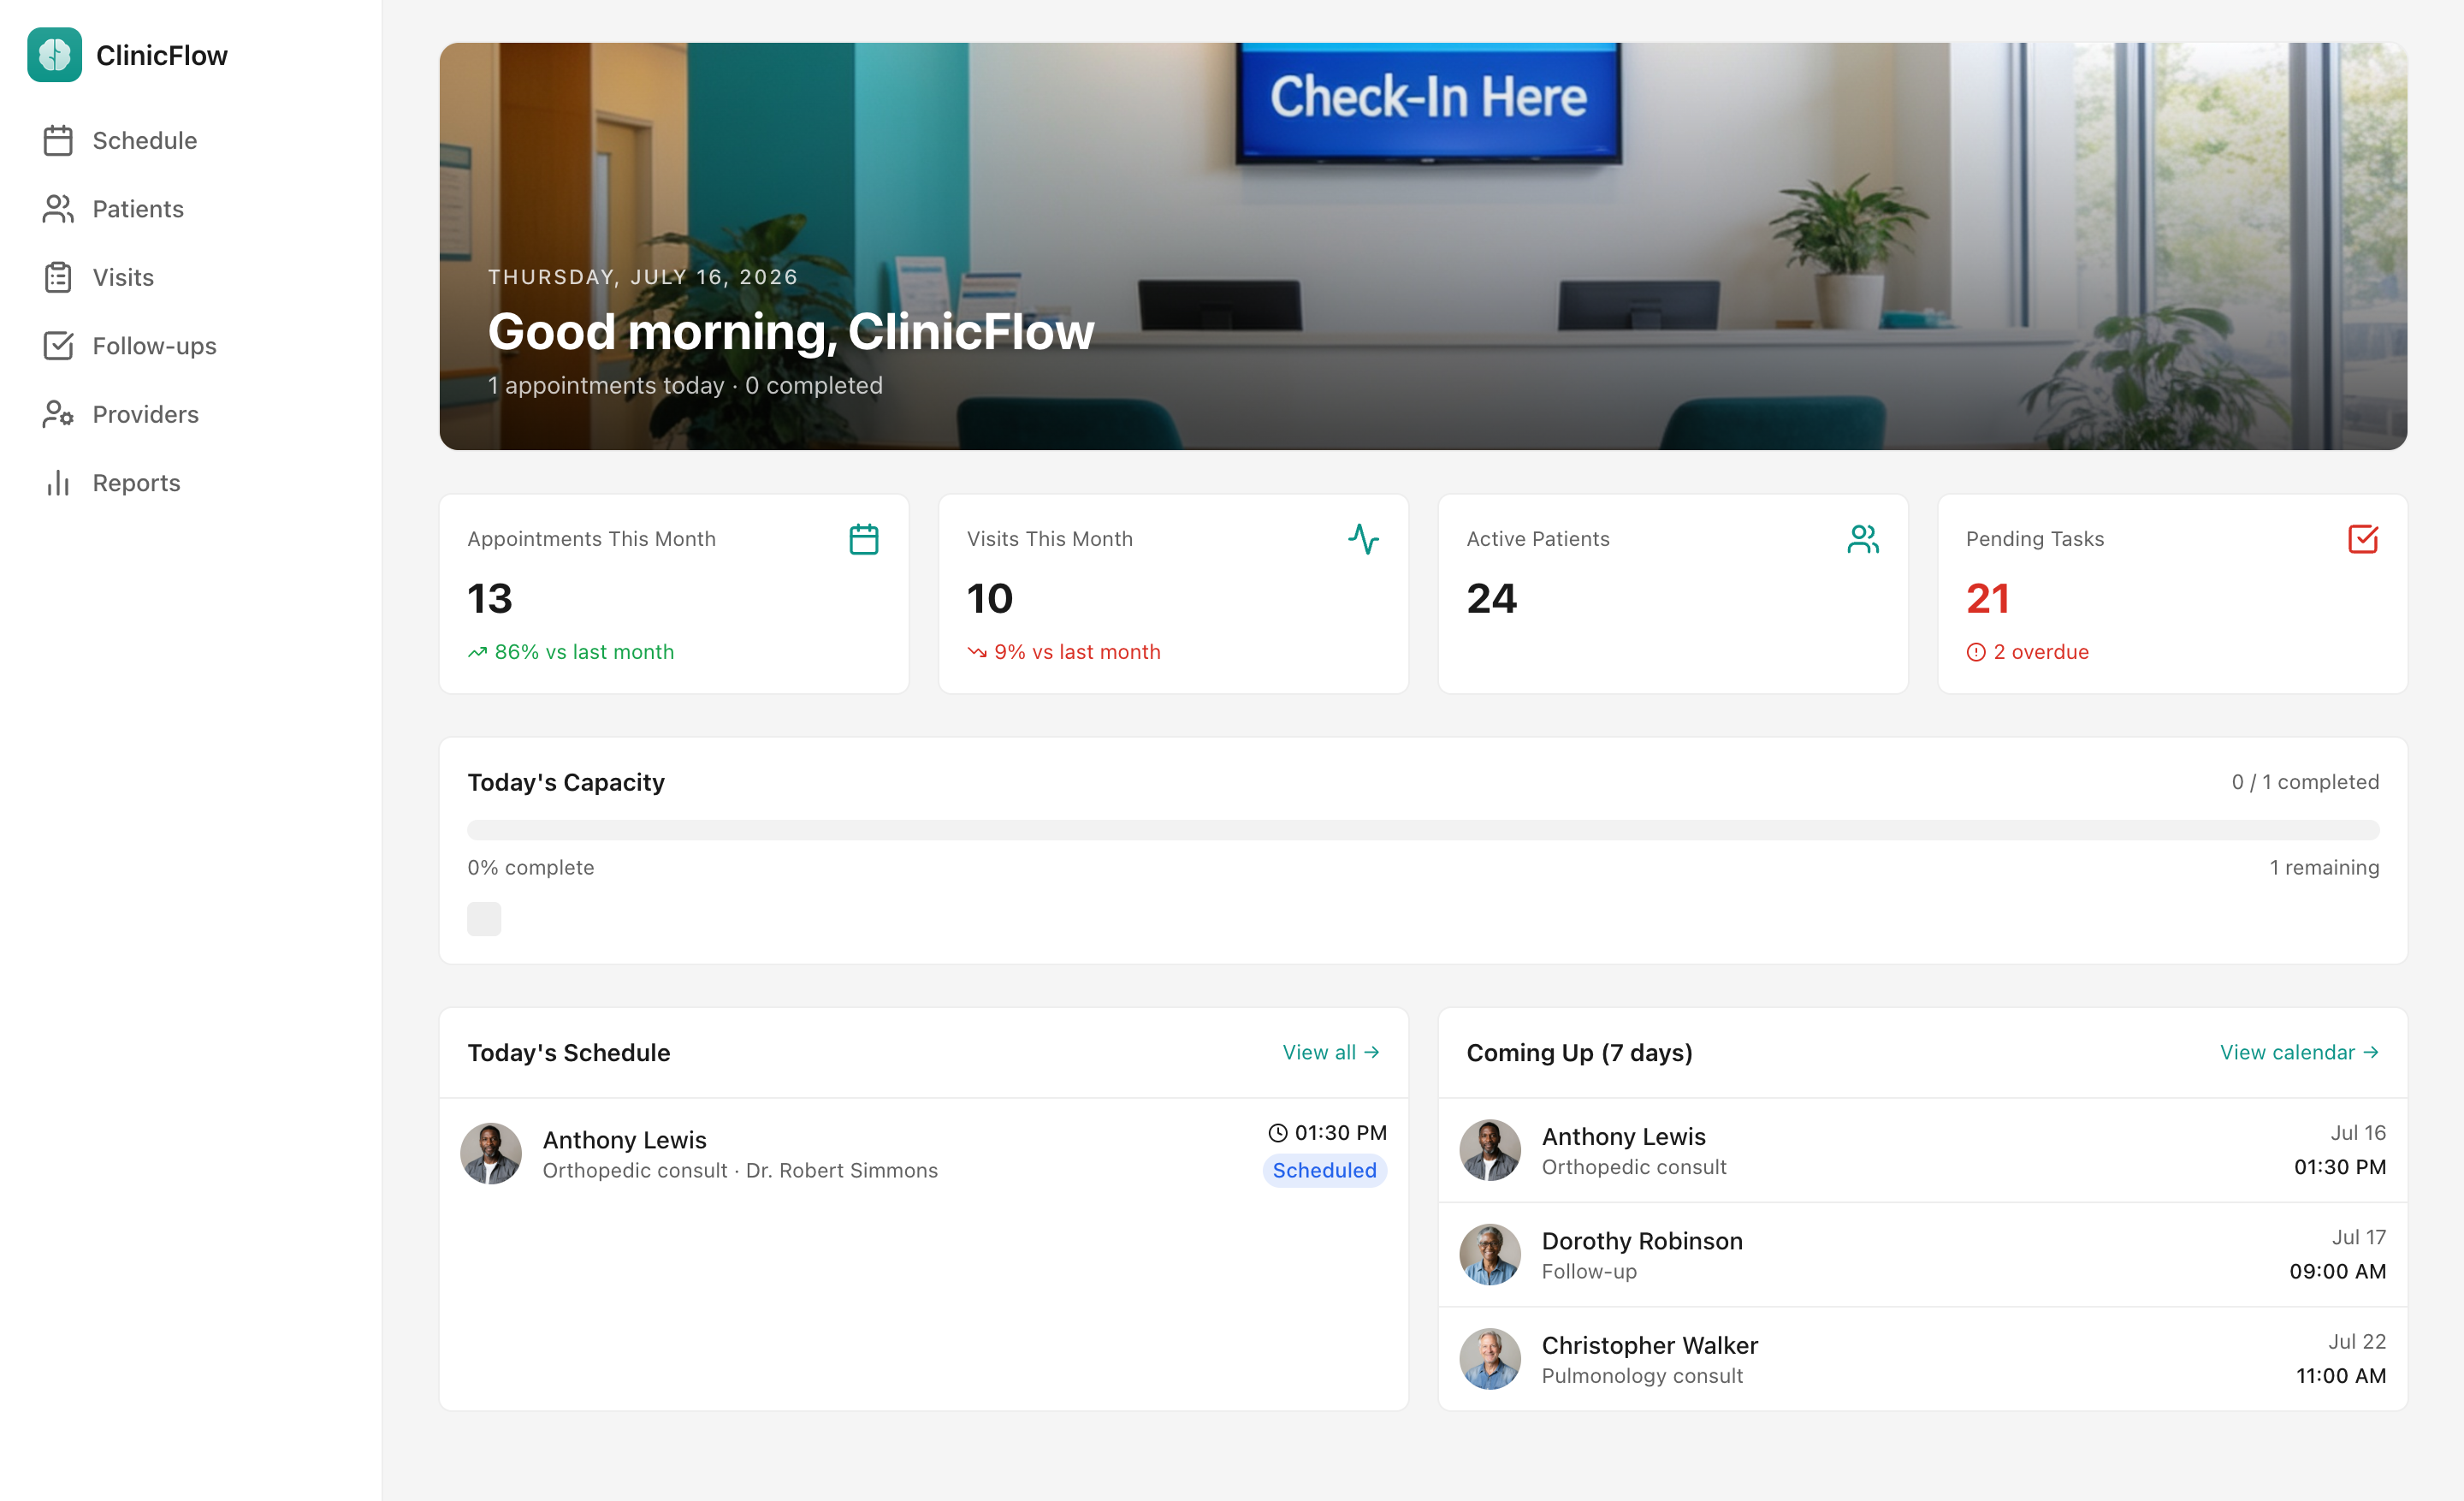Click the Providers user-gear icon in sidebar
Viewport: 2464px width, 1501px height.
point(58,414)
